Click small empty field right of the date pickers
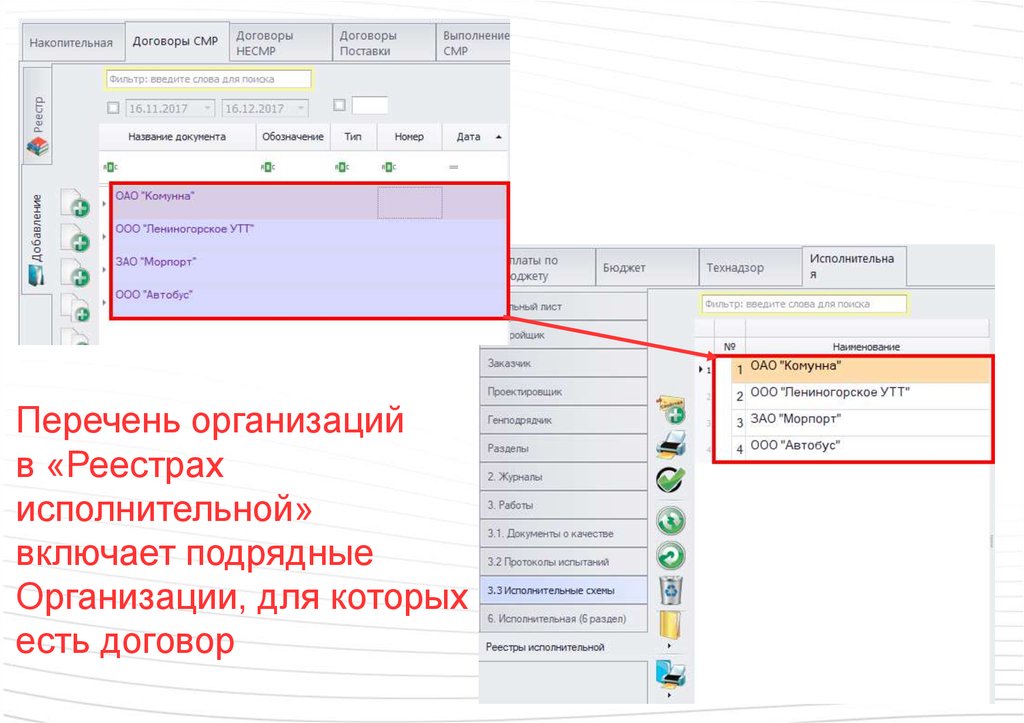Image resolution: width=1024 pixels, height=723 pixels. (x=370, y=104)
